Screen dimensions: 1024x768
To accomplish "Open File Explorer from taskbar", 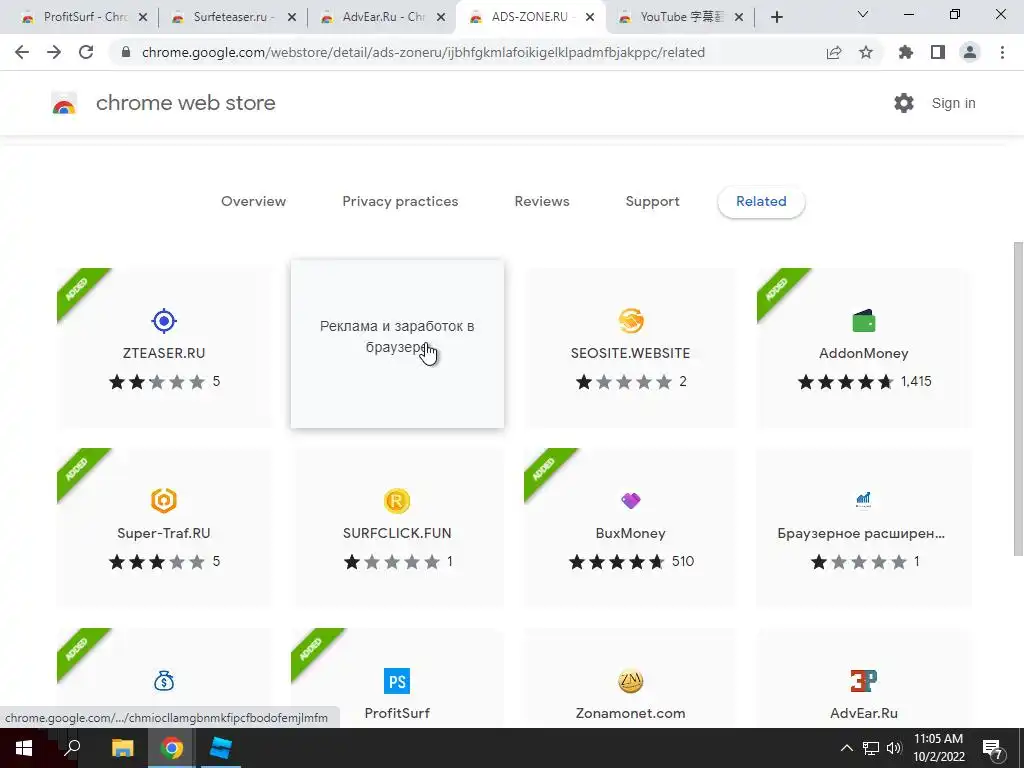I will click(123, 748).
